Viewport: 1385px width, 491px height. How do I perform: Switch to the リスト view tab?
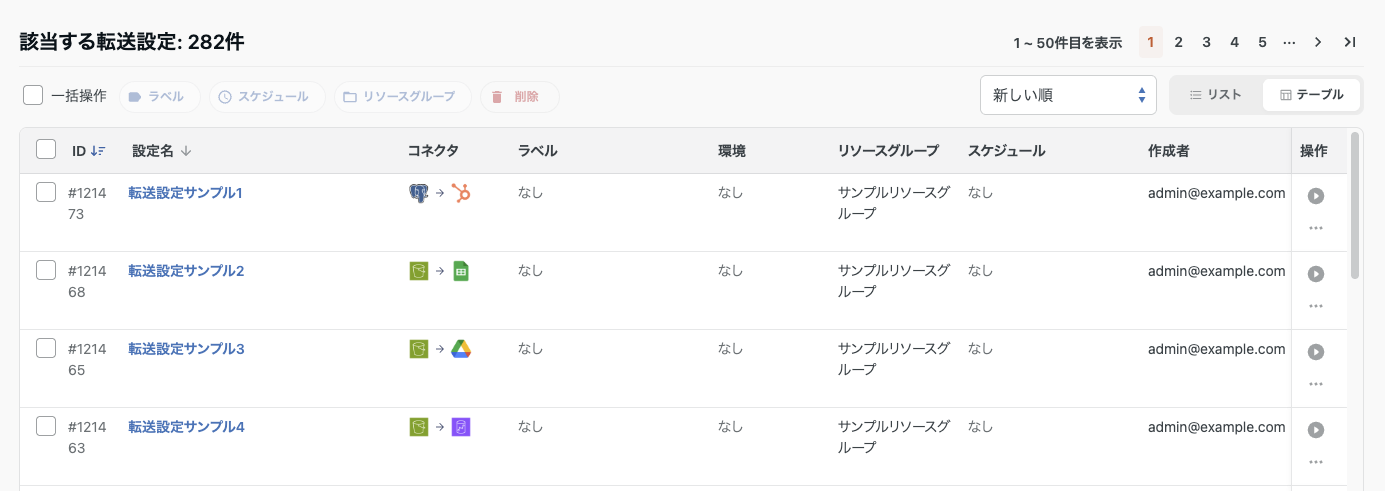click(x=1216, y=95)
